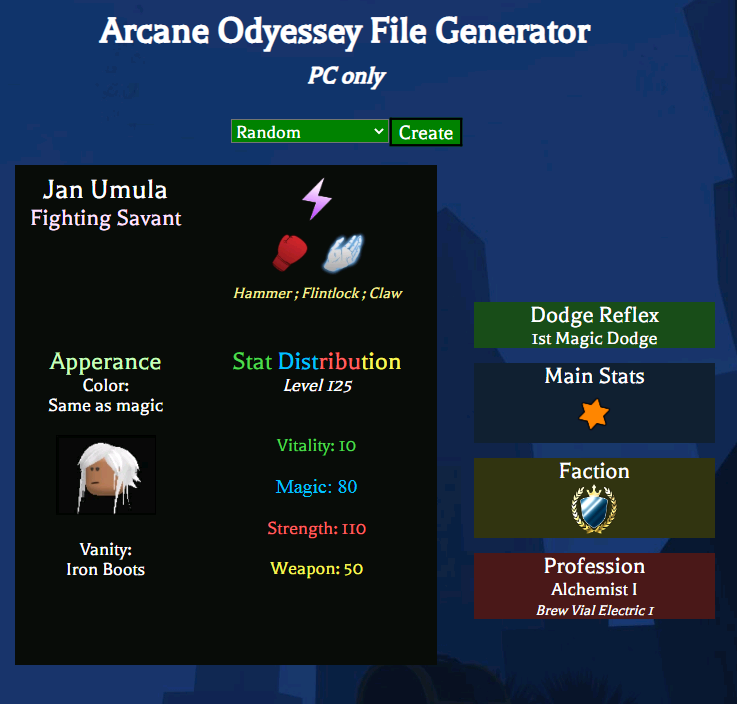Click the PC only subtitle
The width and height of the screenshot is (737, 704).
pos(347,76)
